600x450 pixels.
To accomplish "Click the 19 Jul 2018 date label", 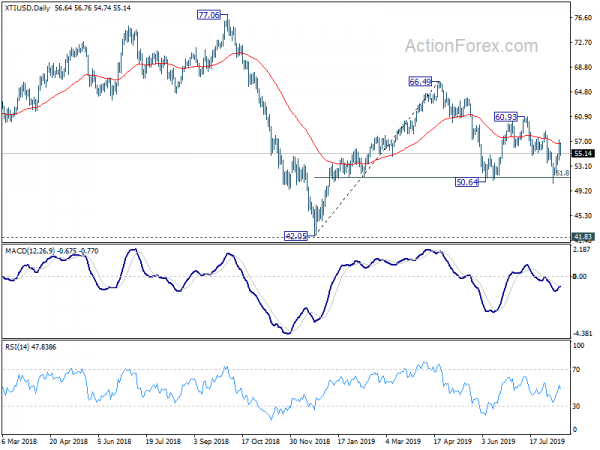I will pos(163,442).
